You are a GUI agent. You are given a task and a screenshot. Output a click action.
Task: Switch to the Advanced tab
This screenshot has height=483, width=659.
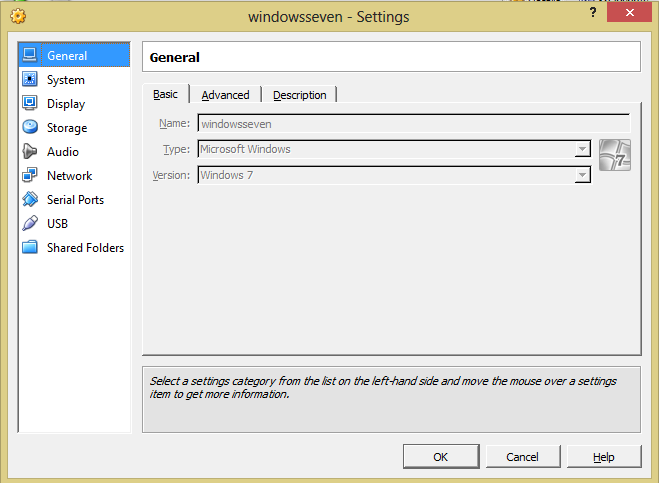225,95
